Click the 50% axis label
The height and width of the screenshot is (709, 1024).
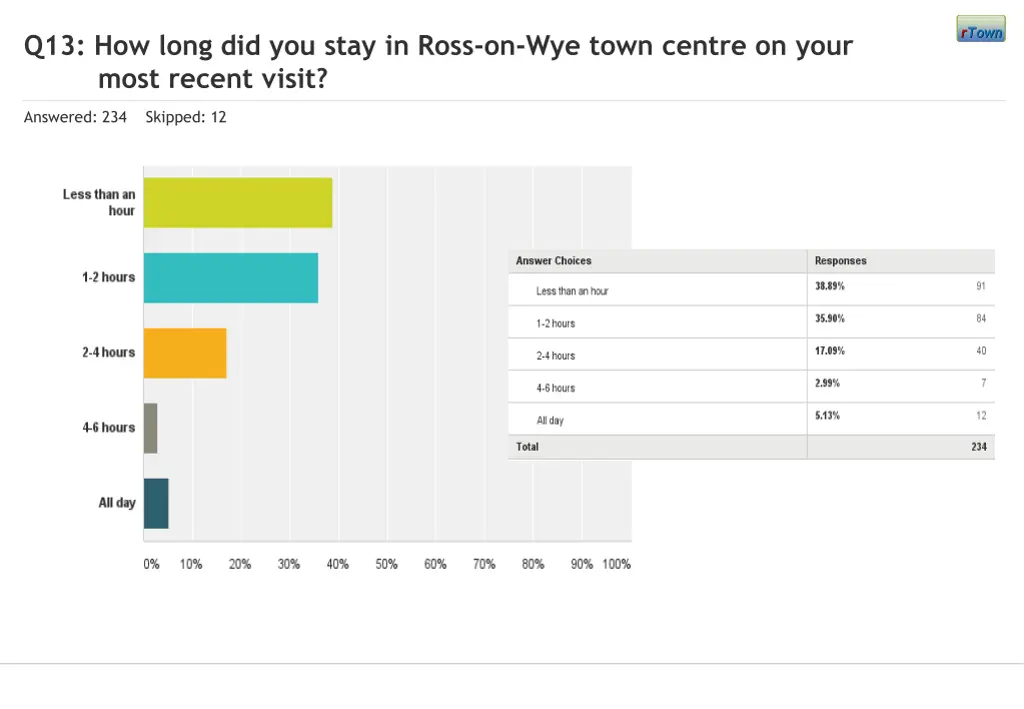[387, 564]
